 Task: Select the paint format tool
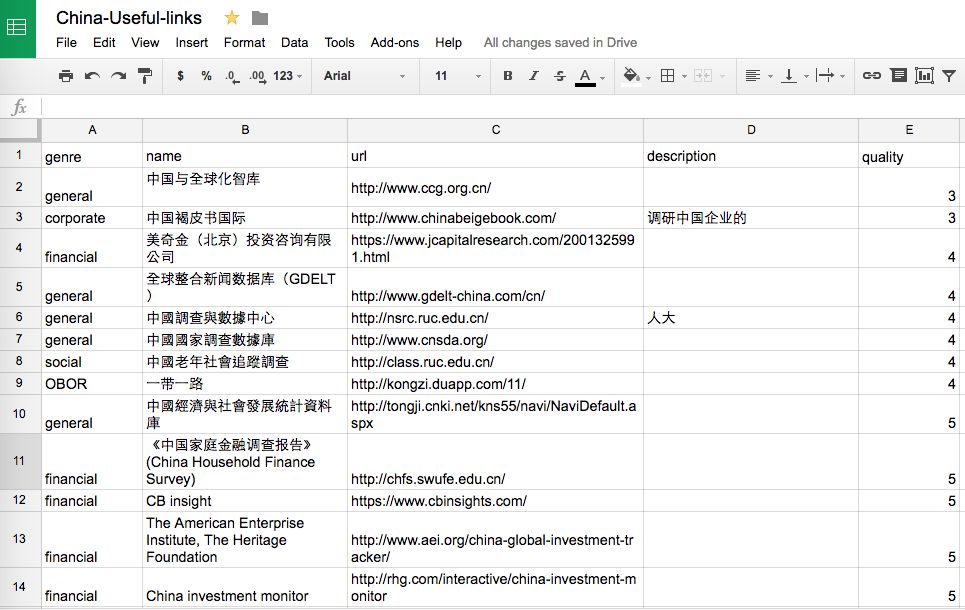coord(144,76)
